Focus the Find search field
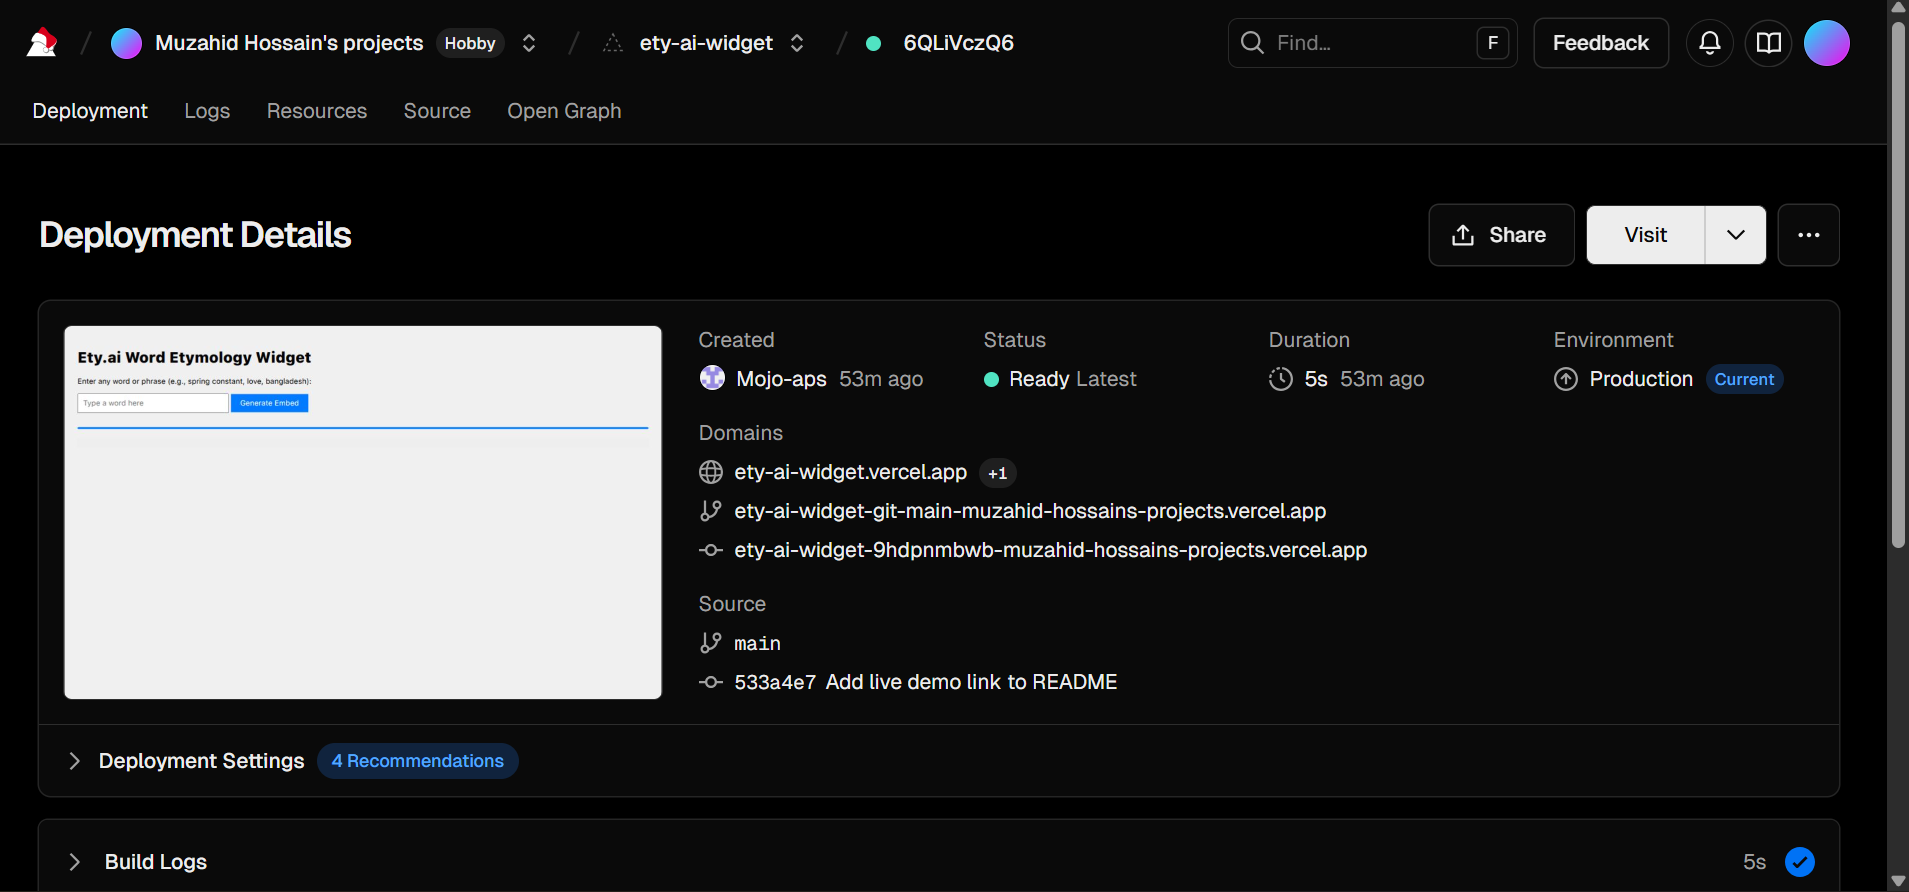The height and width of the screenshot is (892, 1909). tap(1372, 43)
